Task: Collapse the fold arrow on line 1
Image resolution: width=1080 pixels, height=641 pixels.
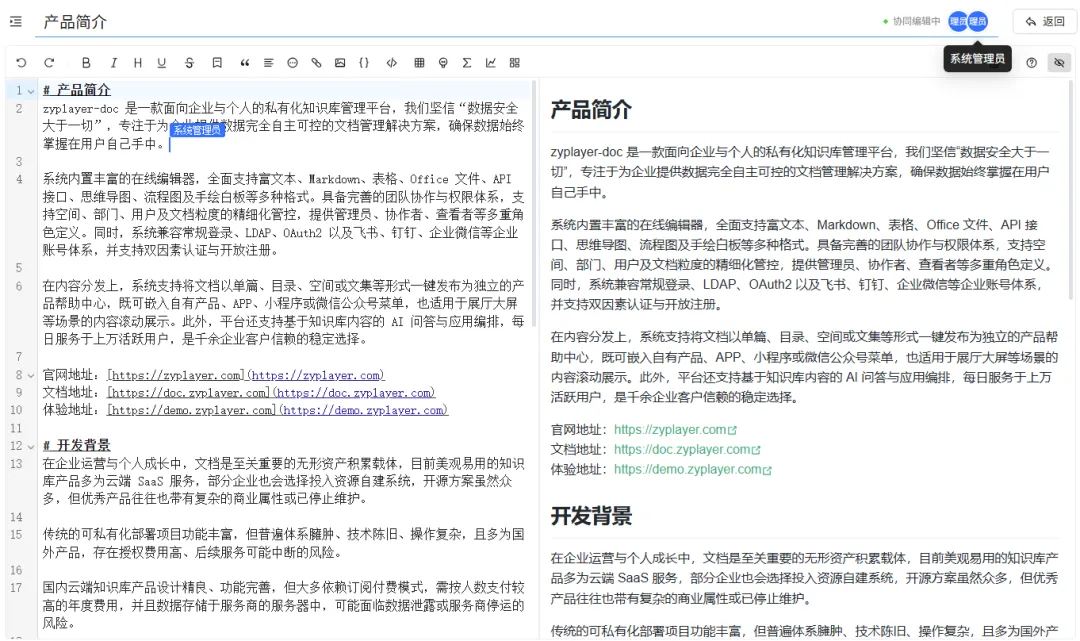Action: (x=31, y=90)
